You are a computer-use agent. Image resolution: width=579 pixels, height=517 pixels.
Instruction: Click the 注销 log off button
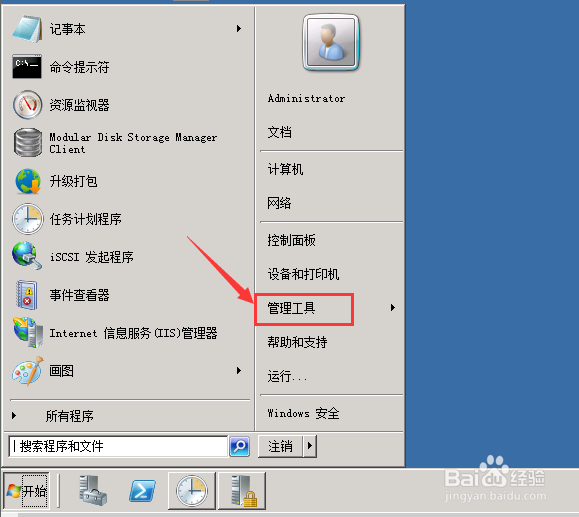tap(280, 446)
